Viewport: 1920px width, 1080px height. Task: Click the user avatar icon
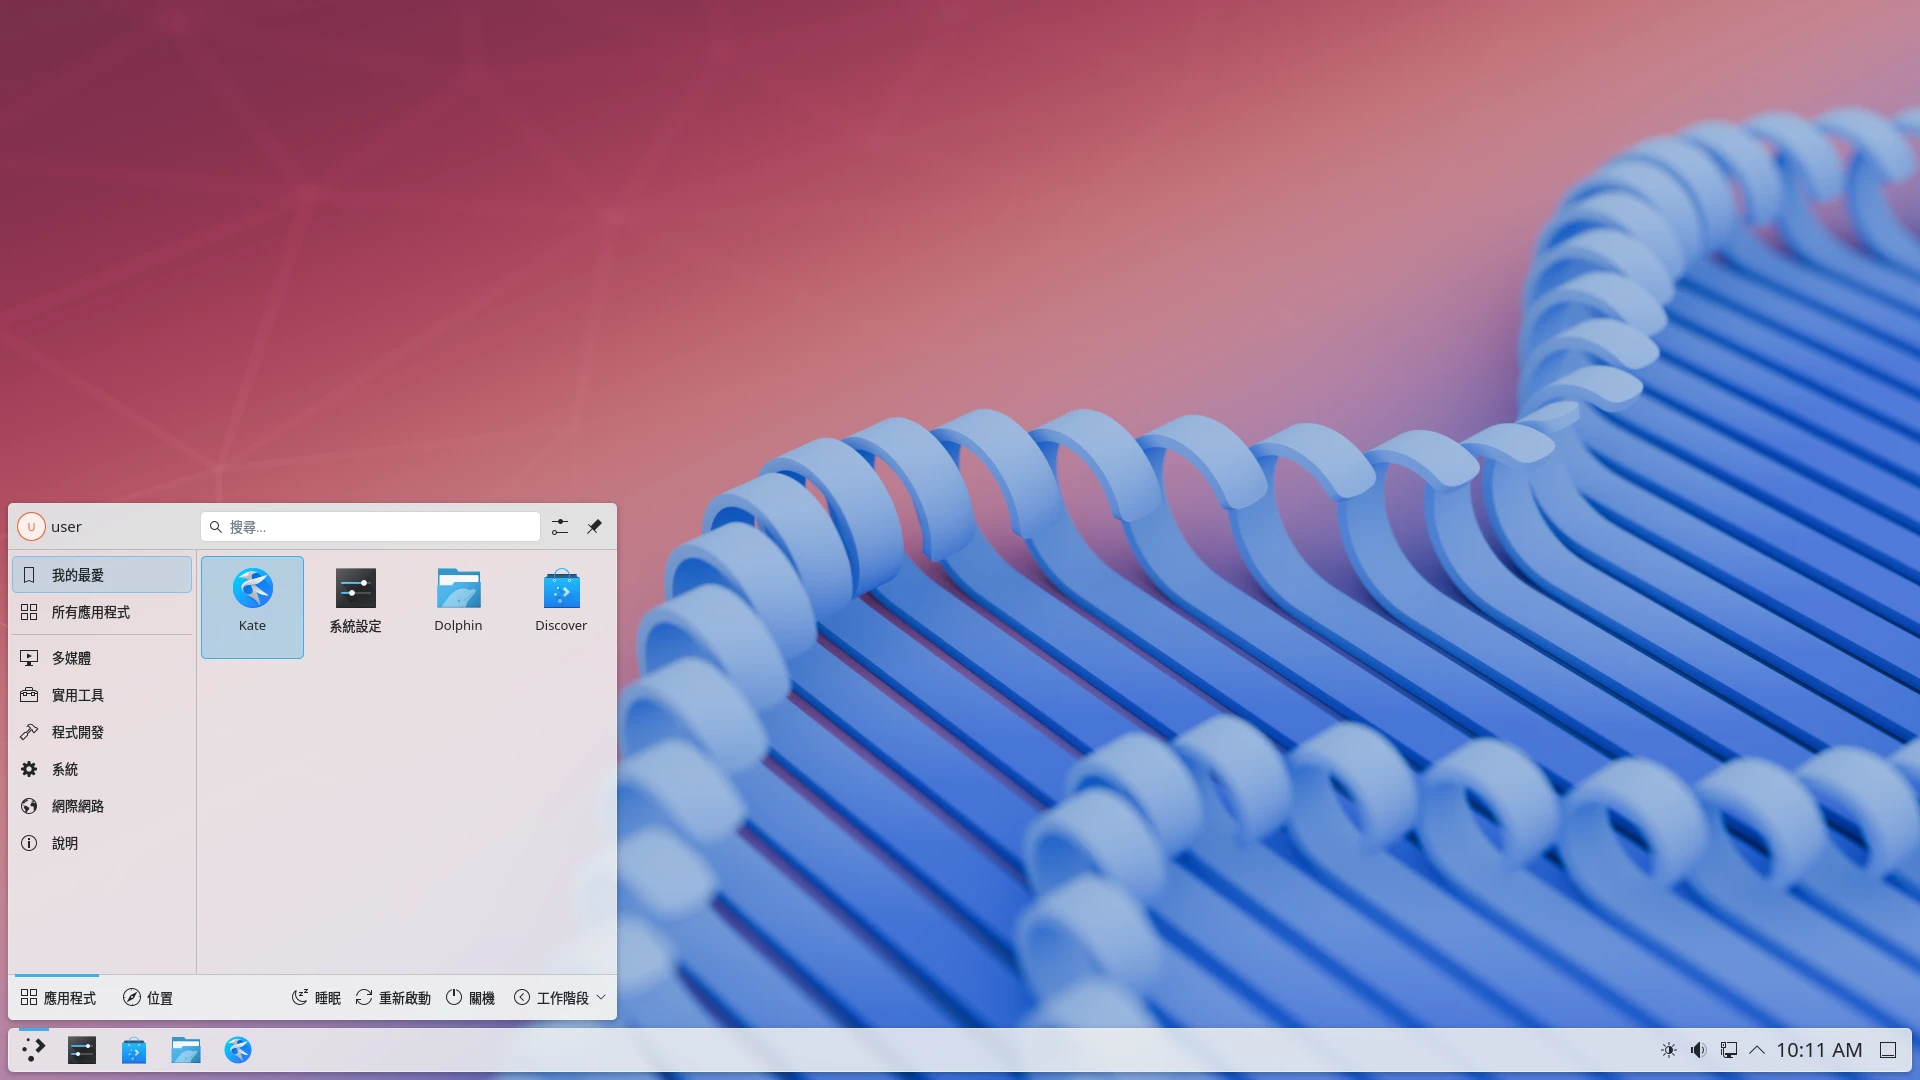(x=31, y=527)
